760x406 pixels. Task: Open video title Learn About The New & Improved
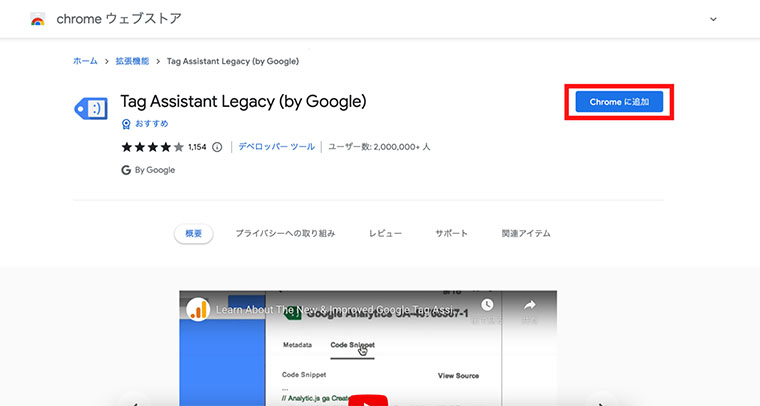coord(334,310)
